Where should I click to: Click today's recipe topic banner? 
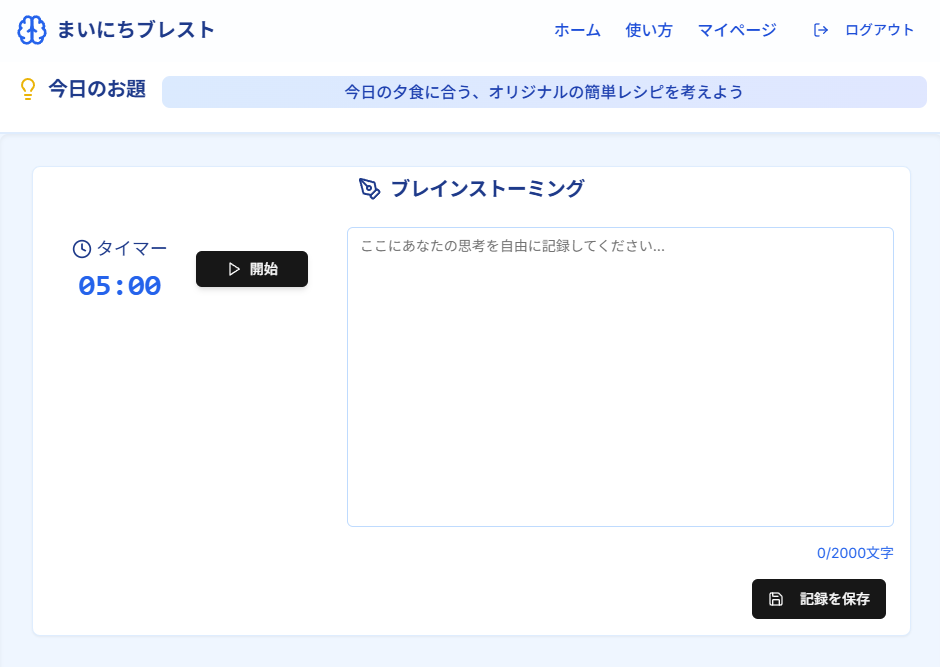(x=544, y=92)
